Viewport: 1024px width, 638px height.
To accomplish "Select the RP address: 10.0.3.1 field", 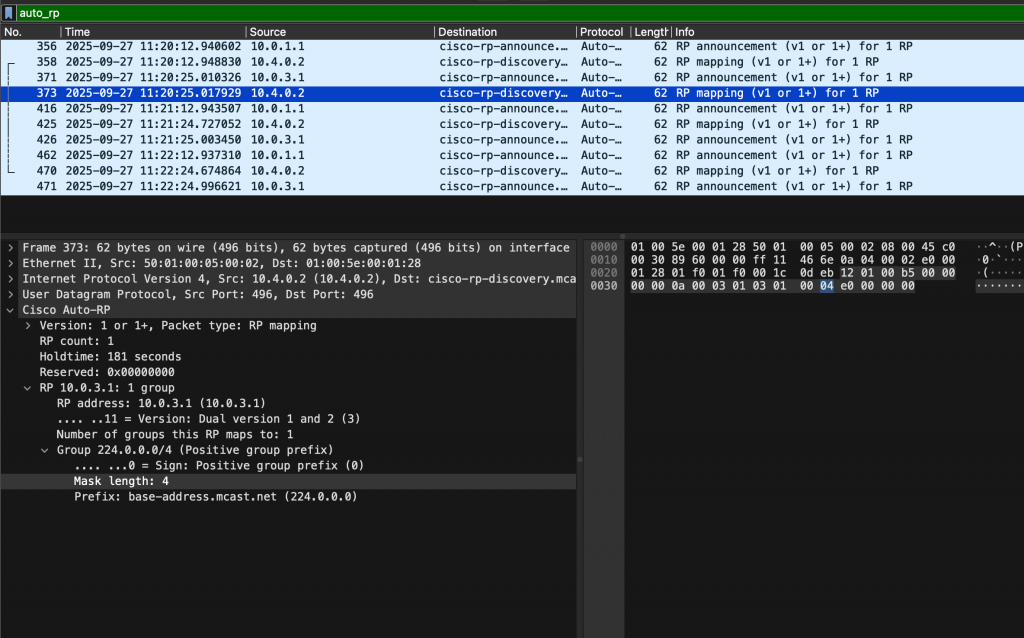I will tap(160, 403).
